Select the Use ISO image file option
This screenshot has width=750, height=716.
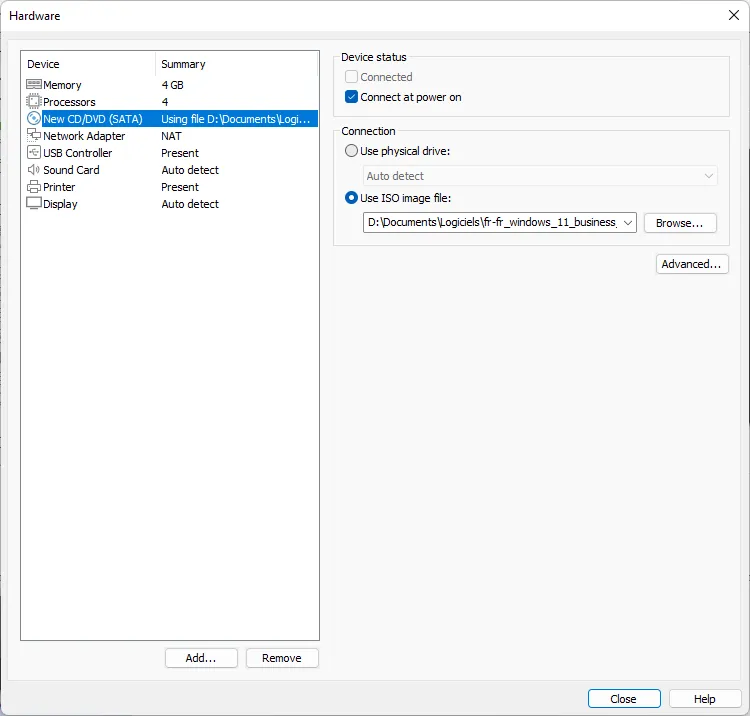click(x=351, y=198)
